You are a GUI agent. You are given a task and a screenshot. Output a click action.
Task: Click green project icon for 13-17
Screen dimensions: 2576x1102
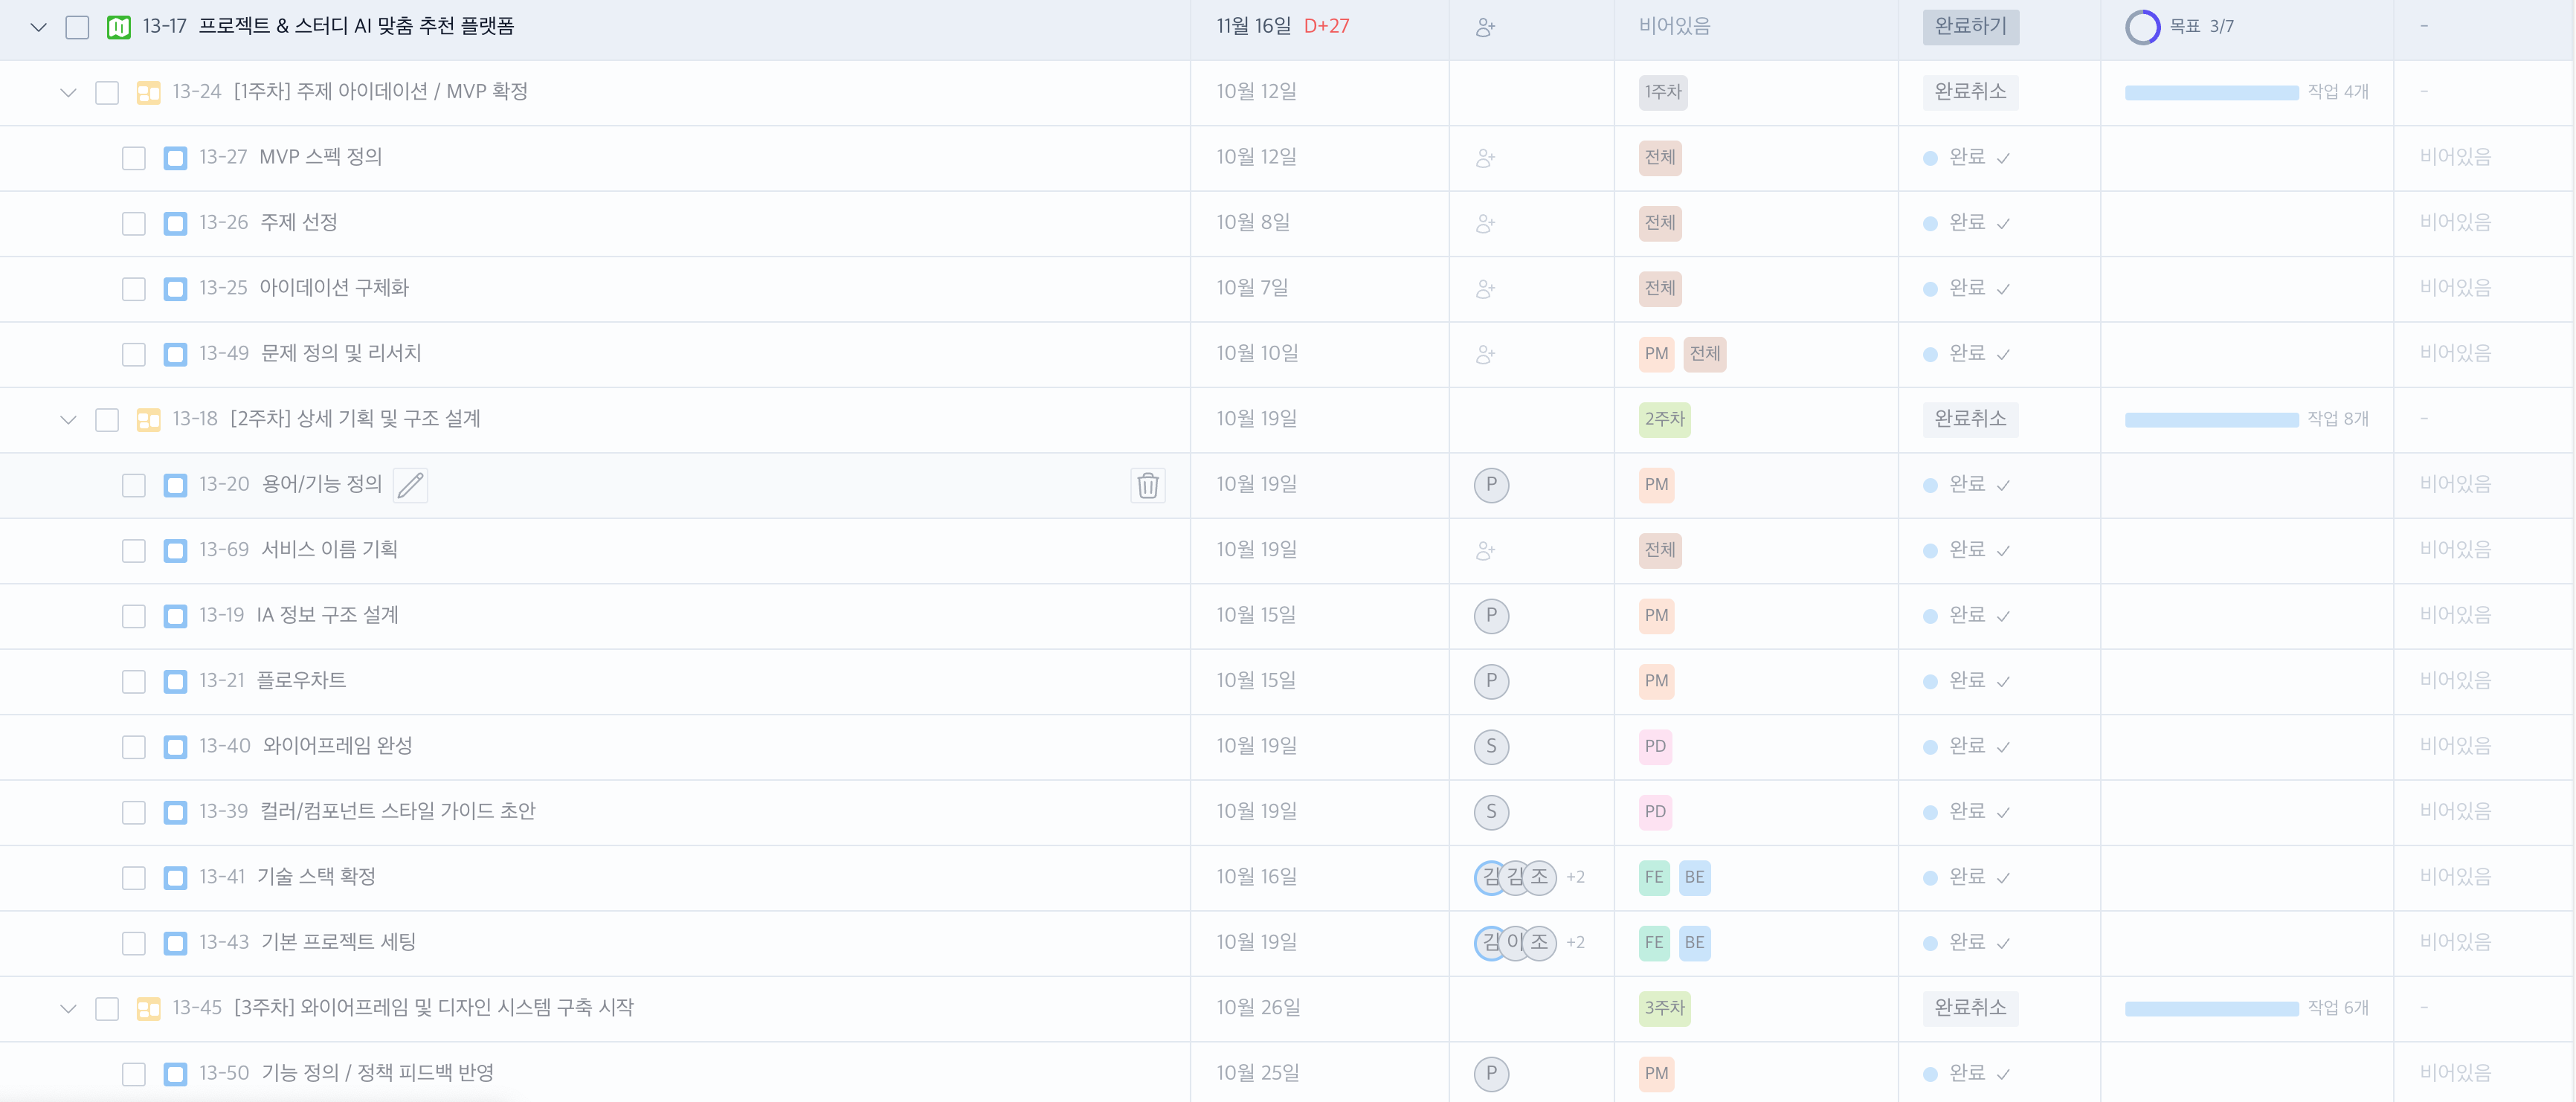[x=118, y=27]
